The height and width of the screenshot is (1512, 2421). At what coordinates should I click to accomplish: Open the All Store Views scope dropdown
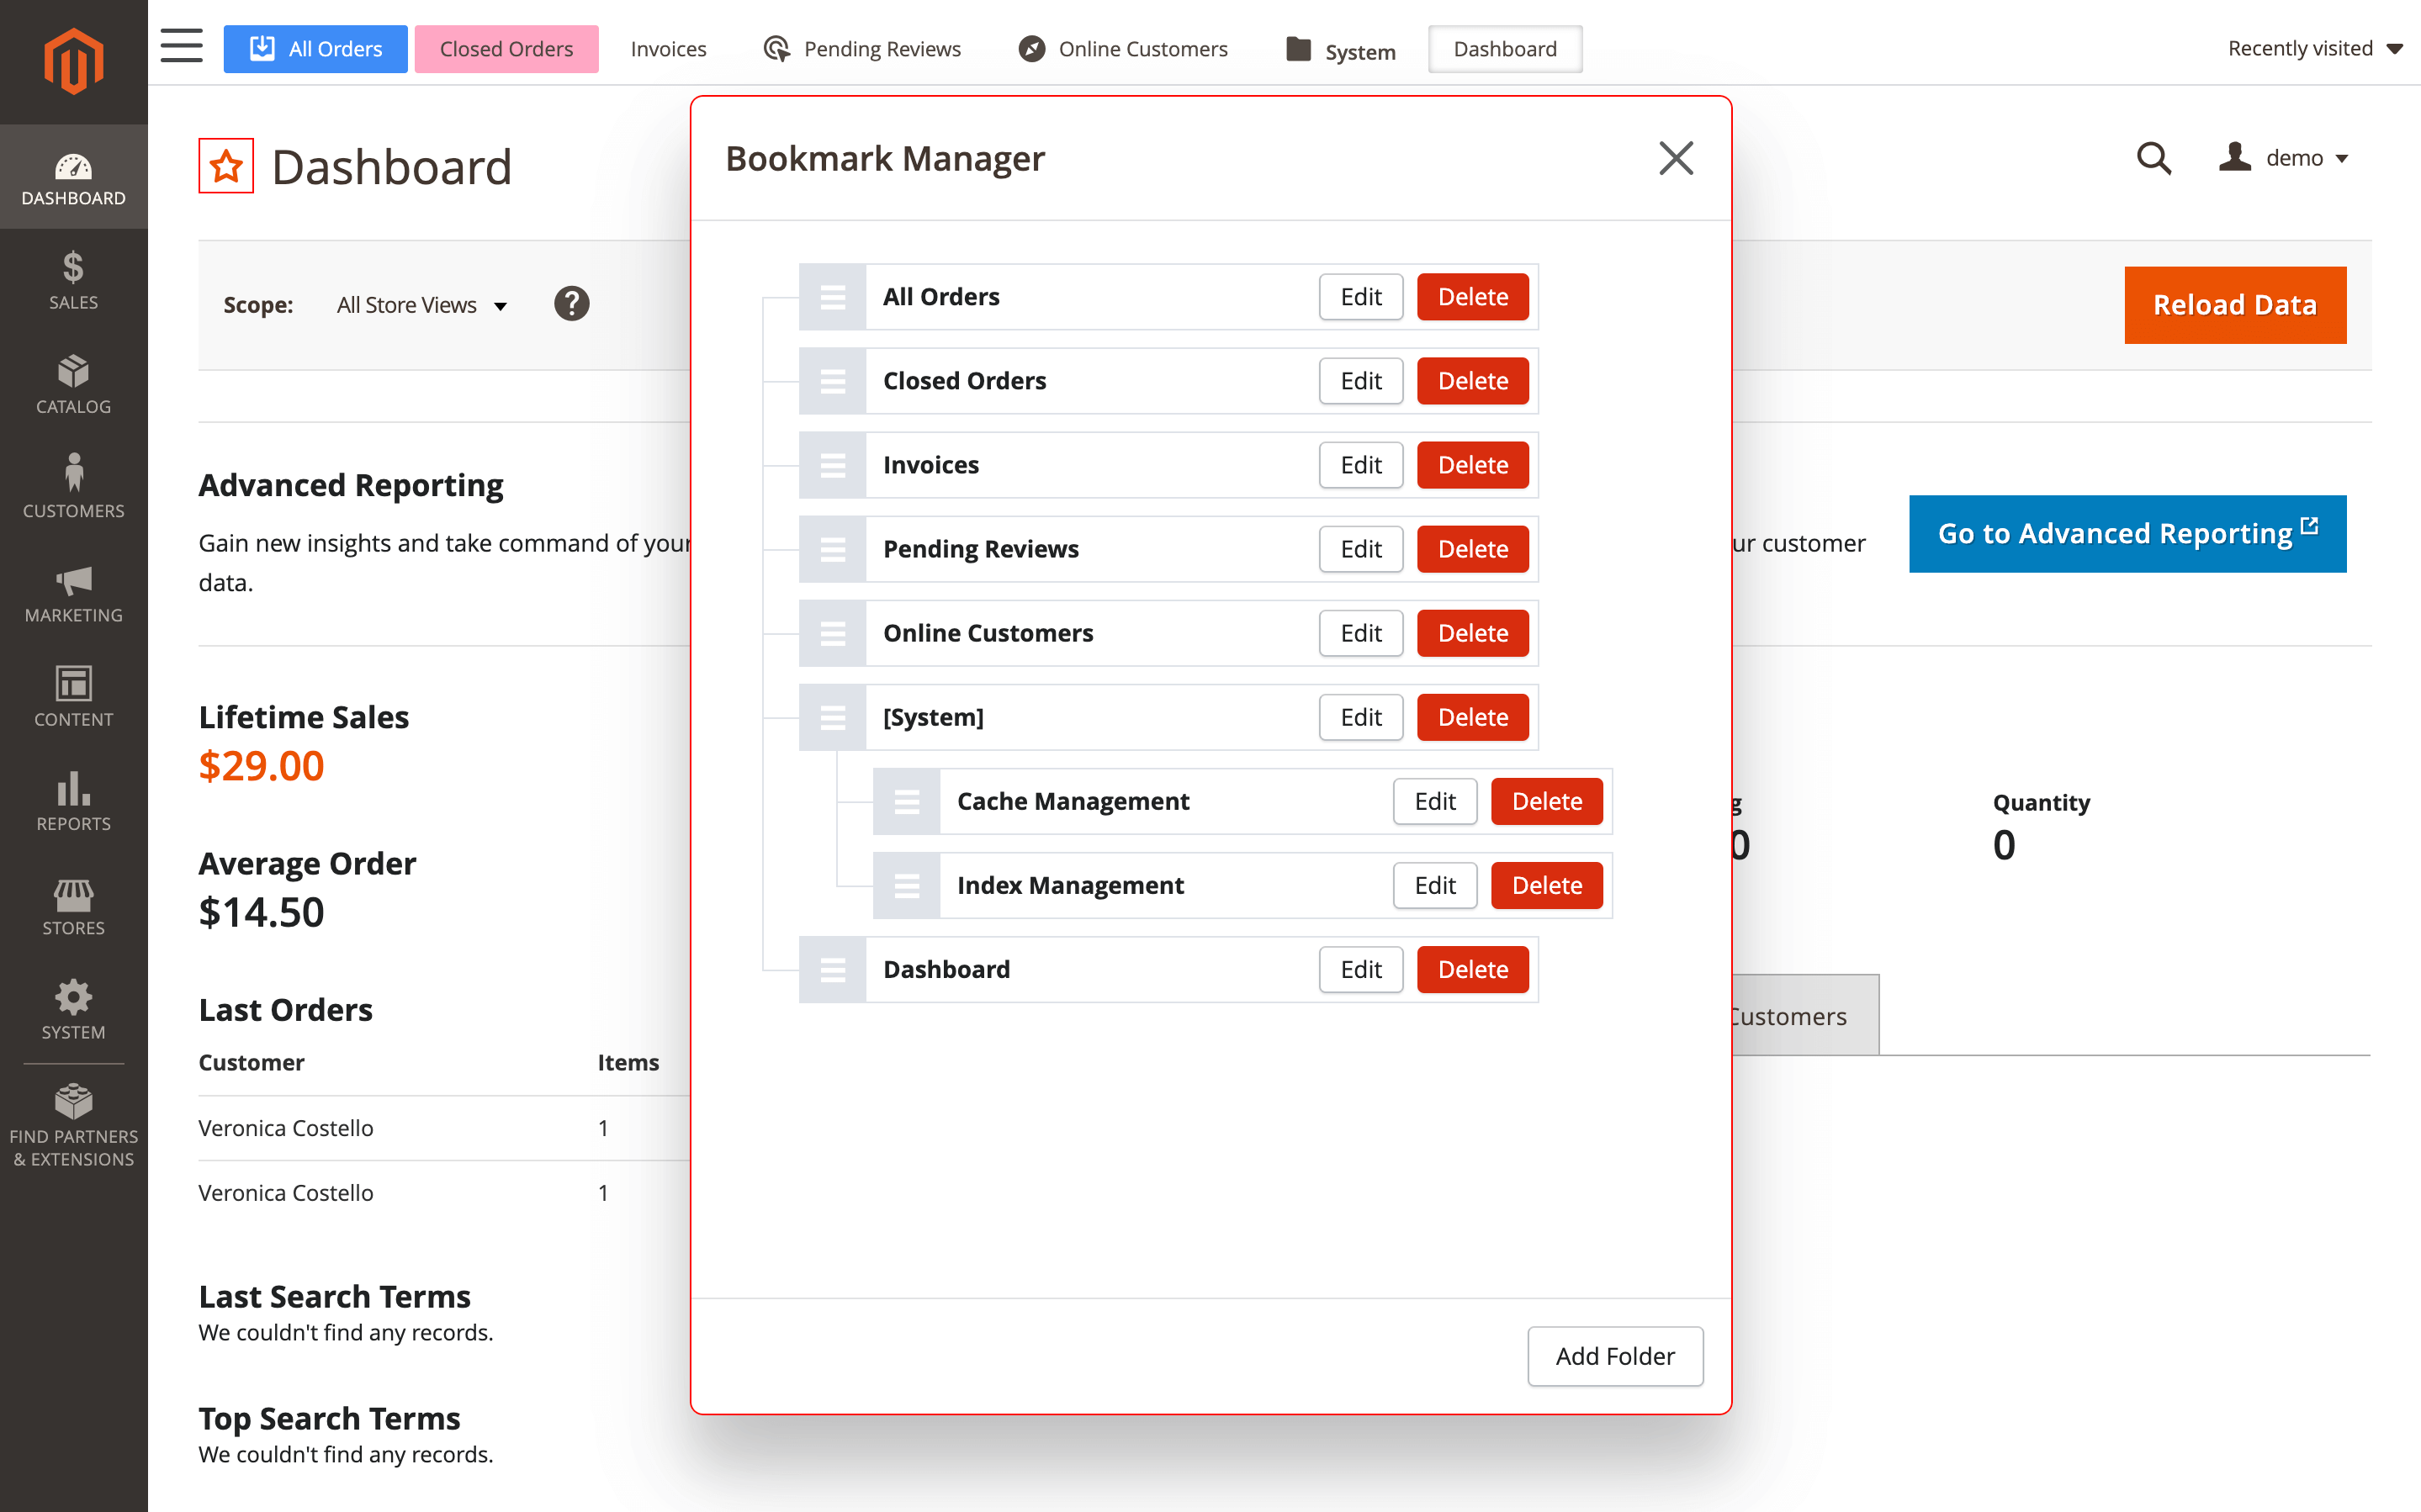pyautogui.click(x=420, y=305)
